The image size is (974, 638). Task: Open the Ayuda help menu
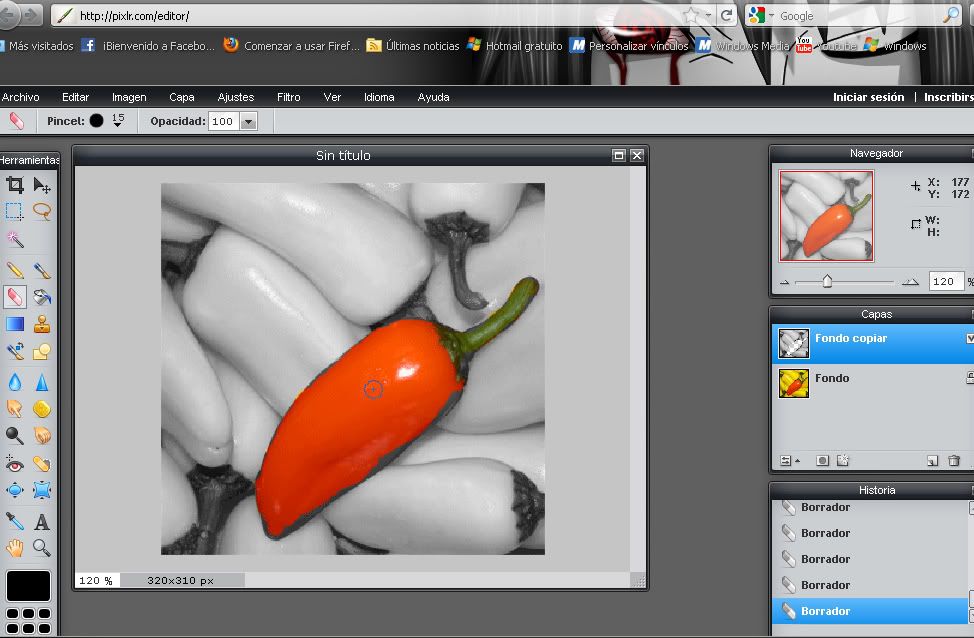[x=433, y=97]
